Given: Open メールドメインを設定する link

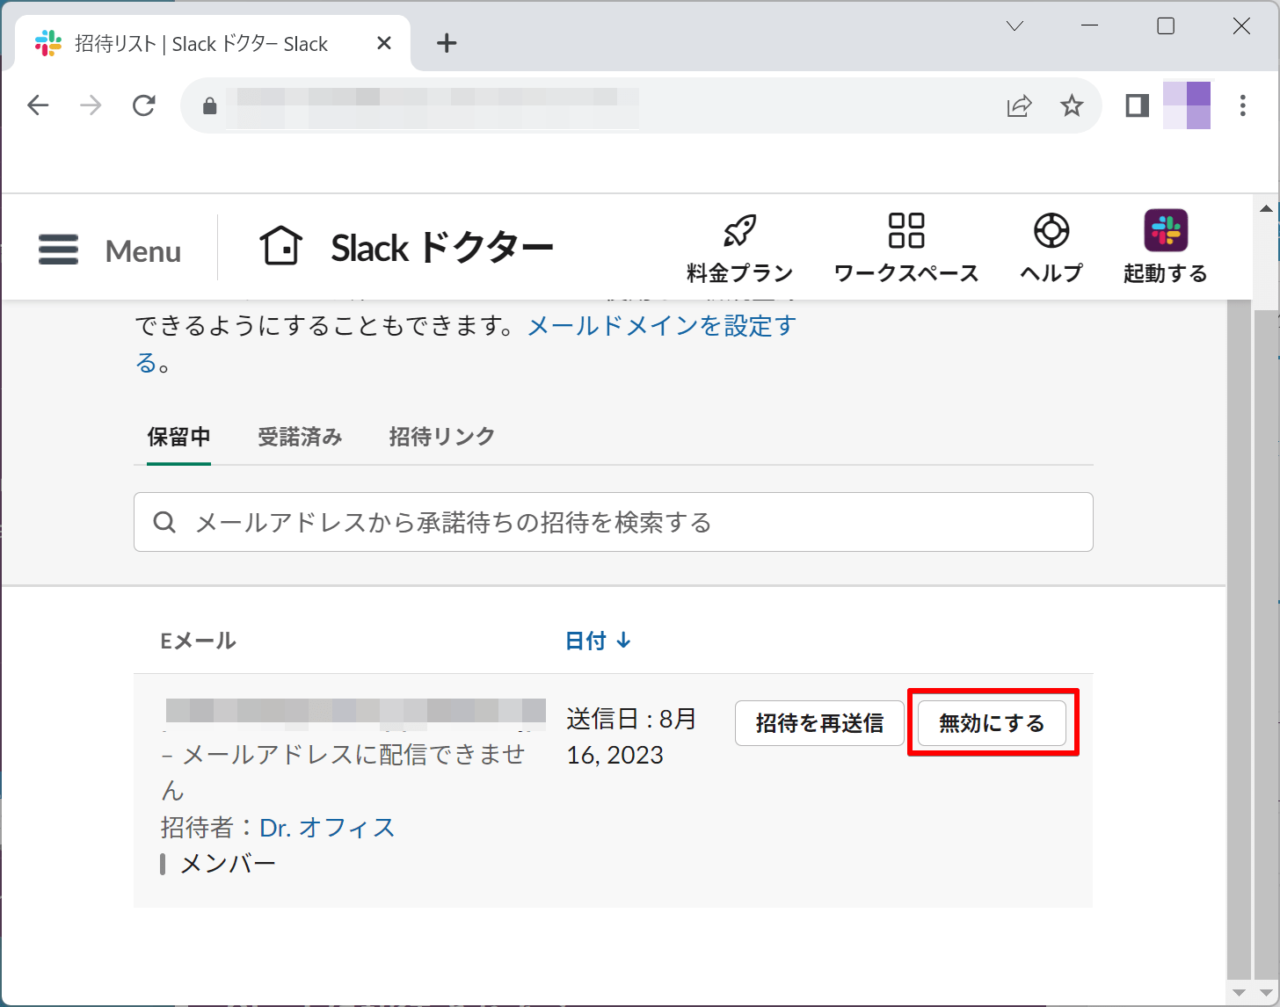Looking at the screenshot, I should (661, 326).
